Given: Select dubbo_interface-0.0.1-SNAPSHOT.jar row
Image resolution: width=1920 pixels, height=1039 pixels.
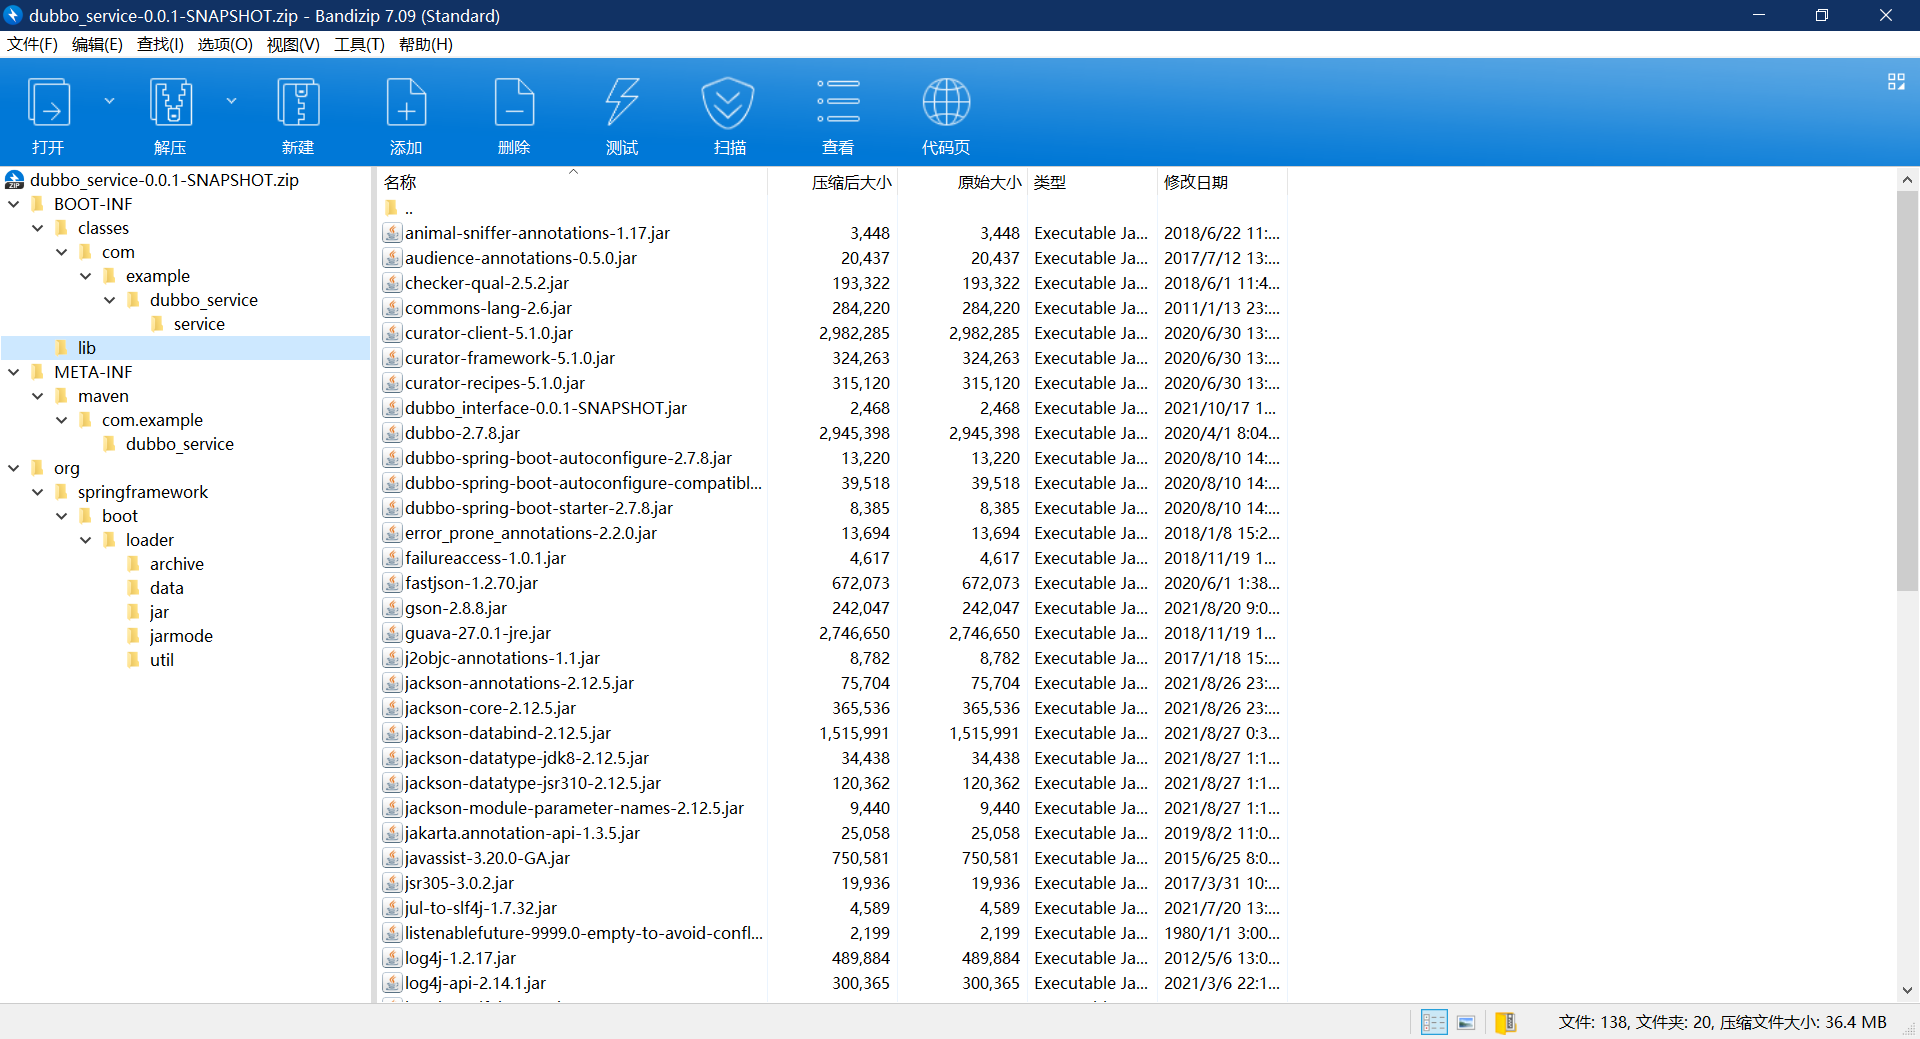Looking at the screenshot, I should pyautogui.click(x=833, y=408).
